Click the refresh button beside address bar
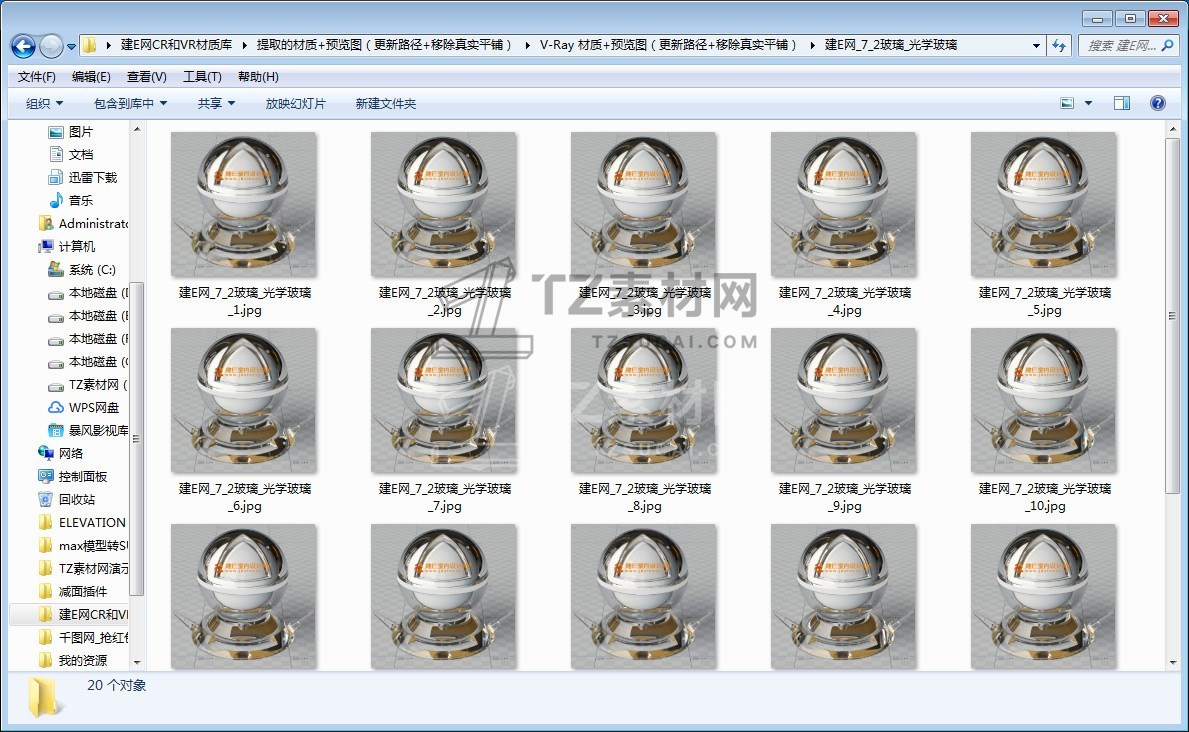The image size is (1189, 732). tap(1059, 46)
